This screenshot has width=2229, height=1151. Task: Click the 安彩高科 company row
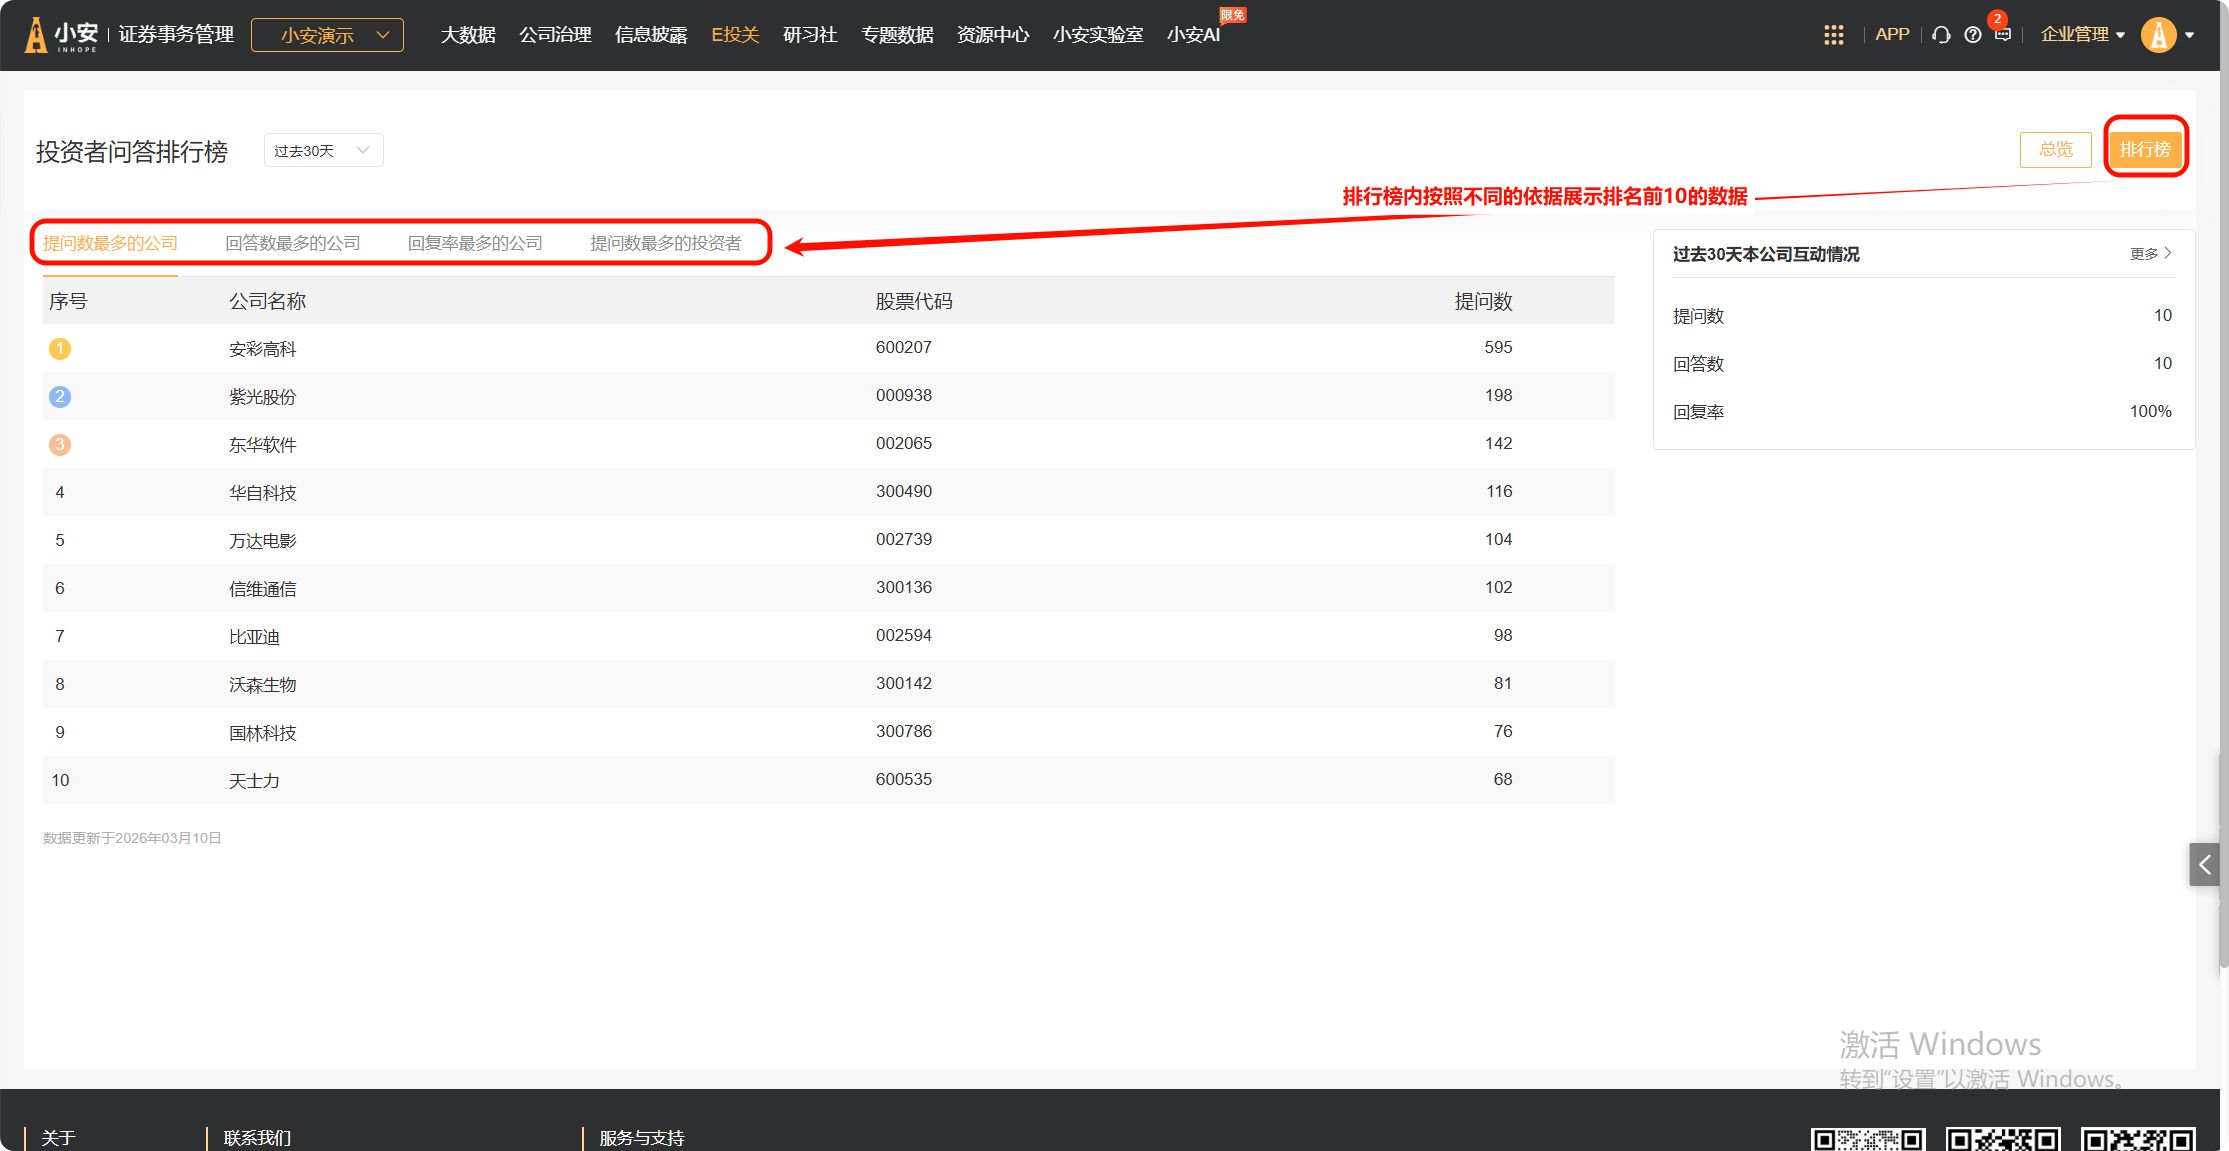pyautogui.click(x=262, y=349)
